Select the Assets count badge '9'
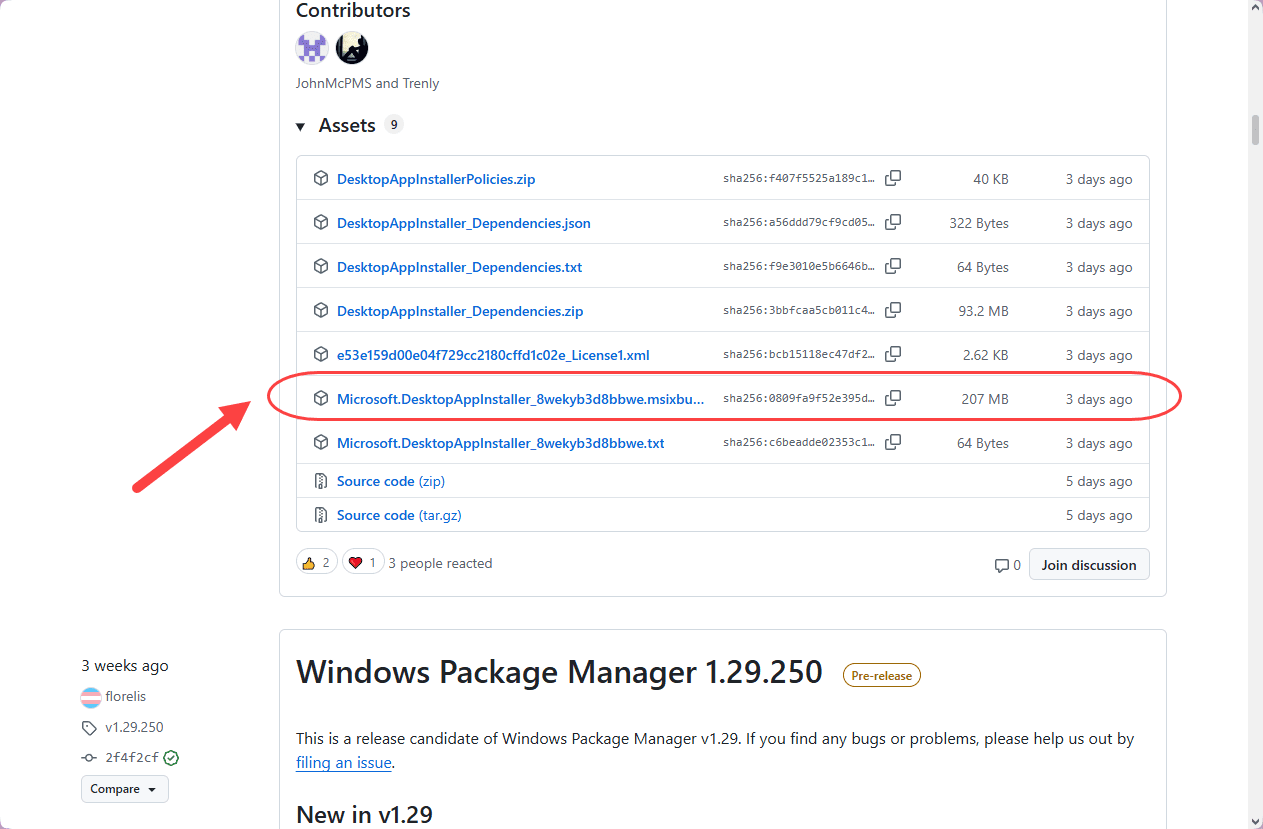Viewport: 1263px width, 829px height. pos(394,125)
